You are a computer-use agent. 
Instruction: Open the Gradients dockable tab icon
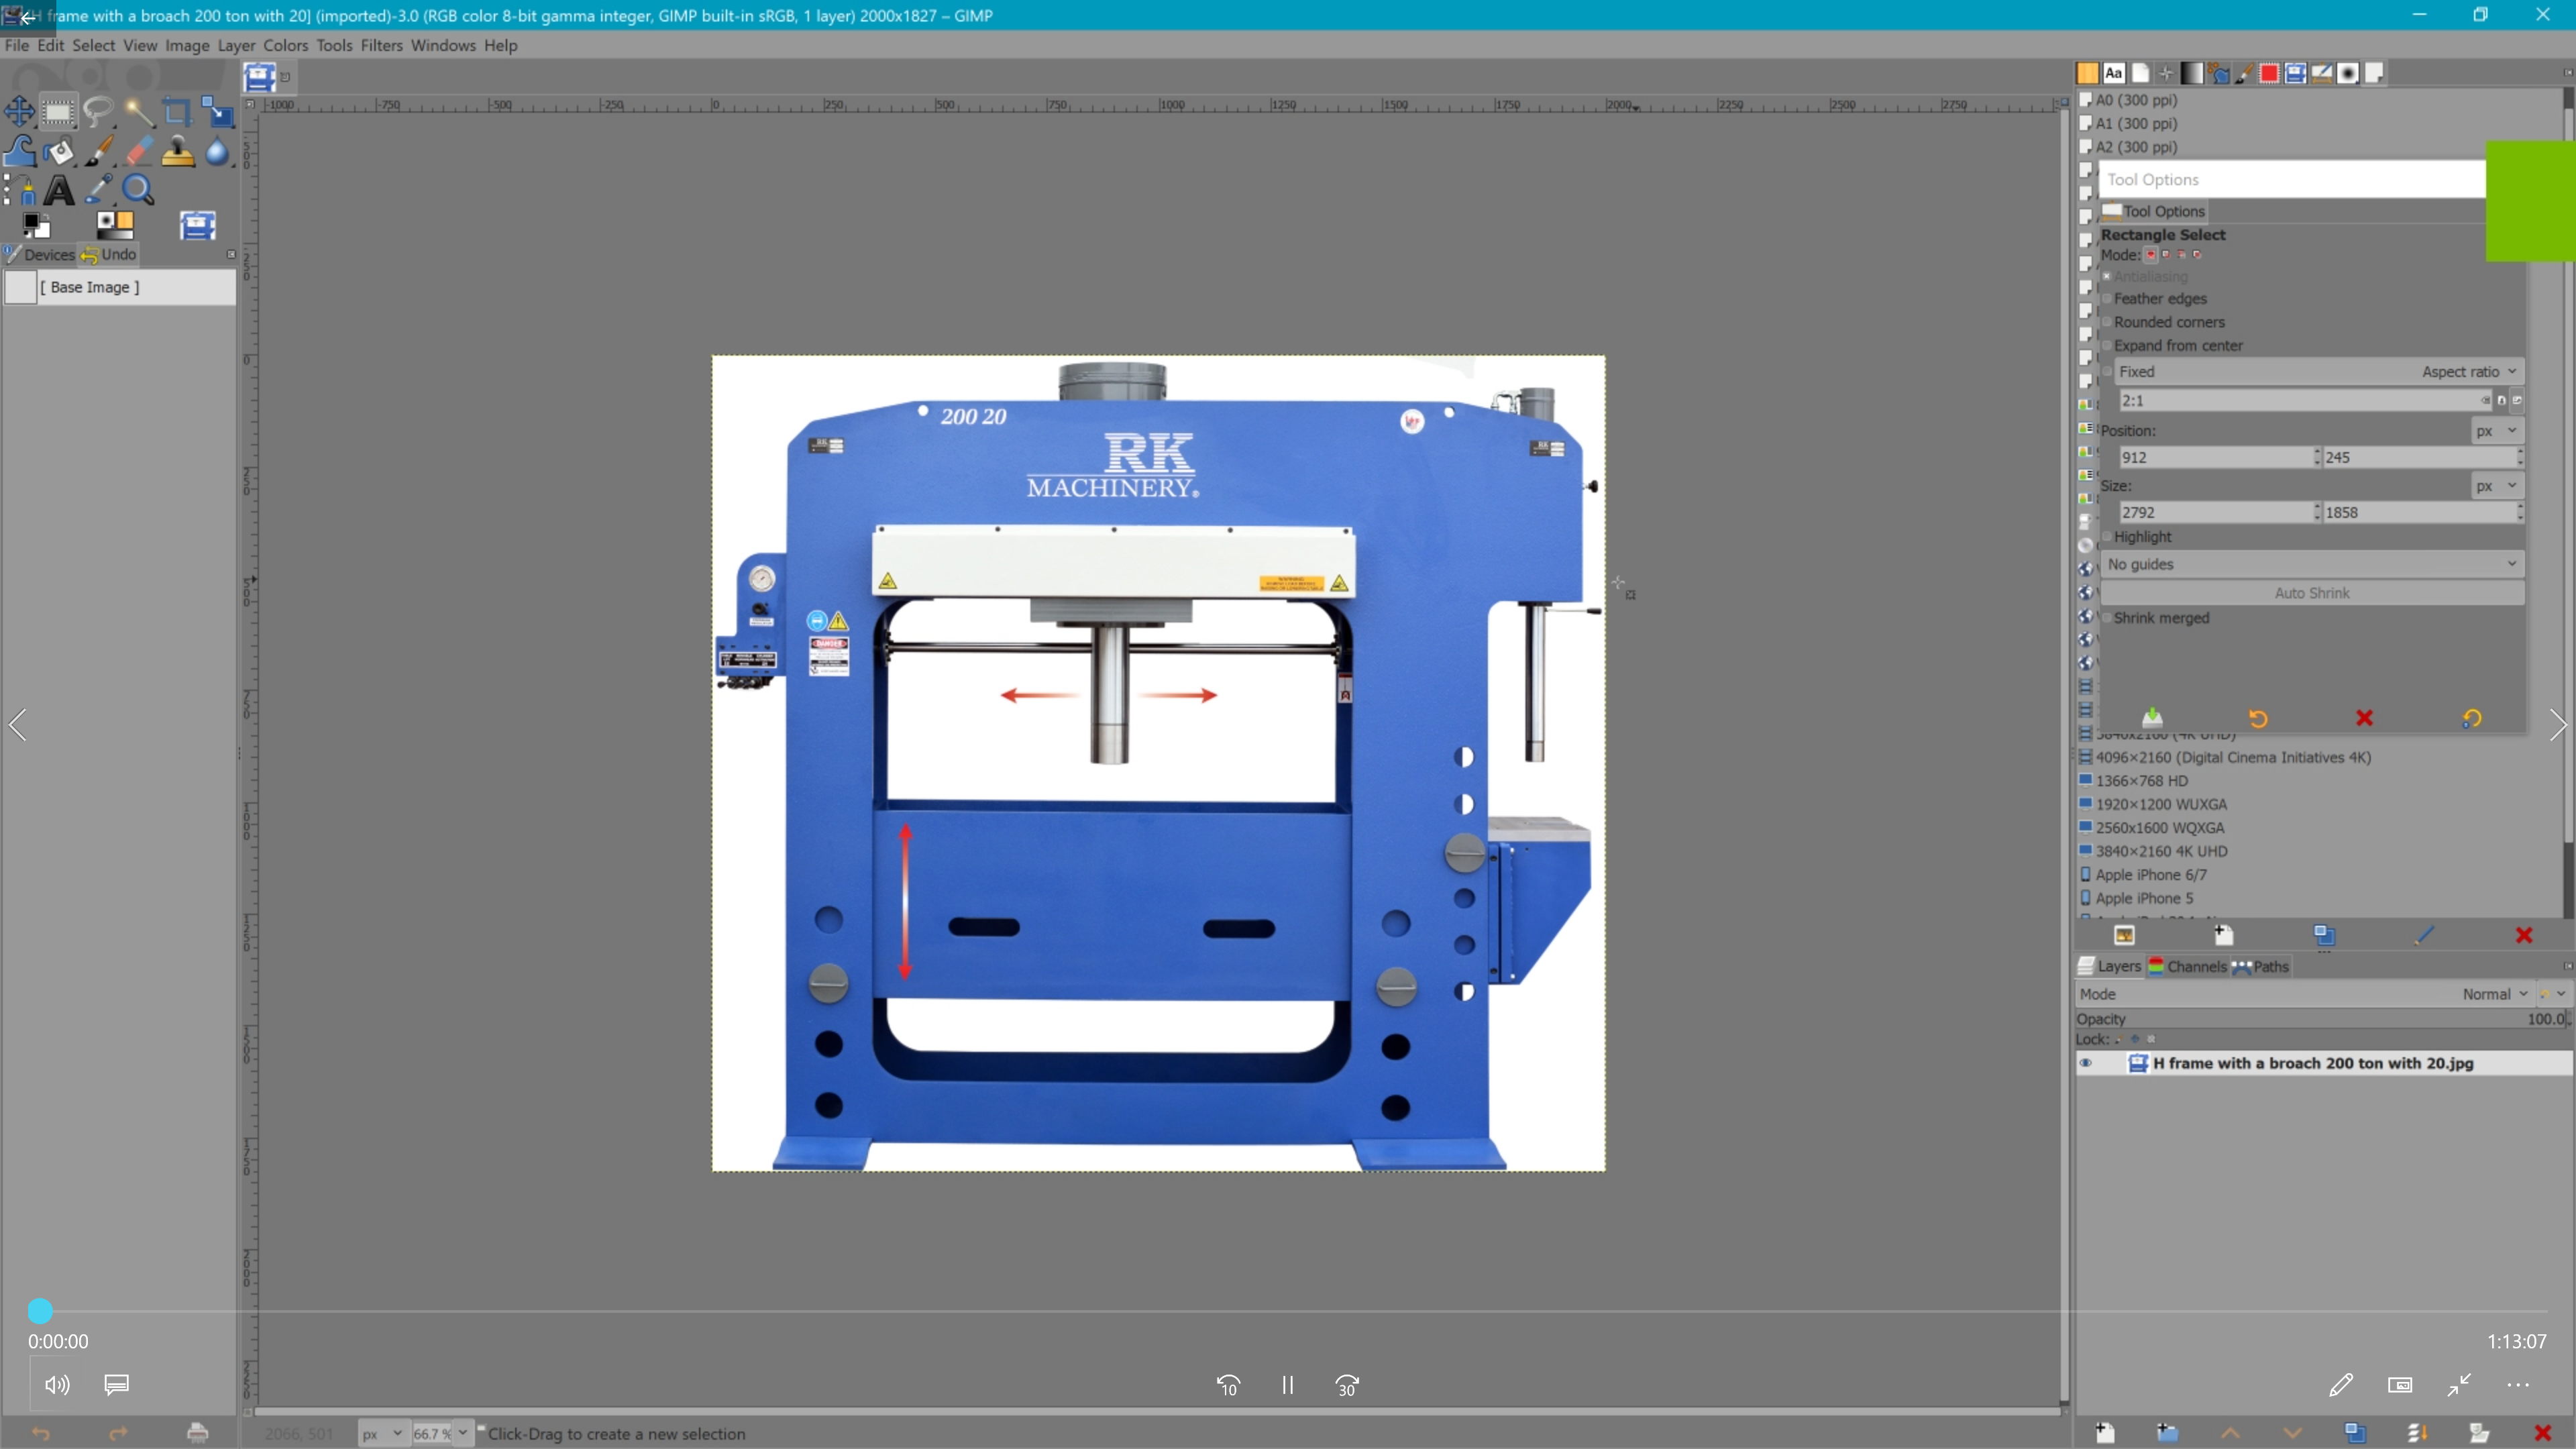(2191, 73)
